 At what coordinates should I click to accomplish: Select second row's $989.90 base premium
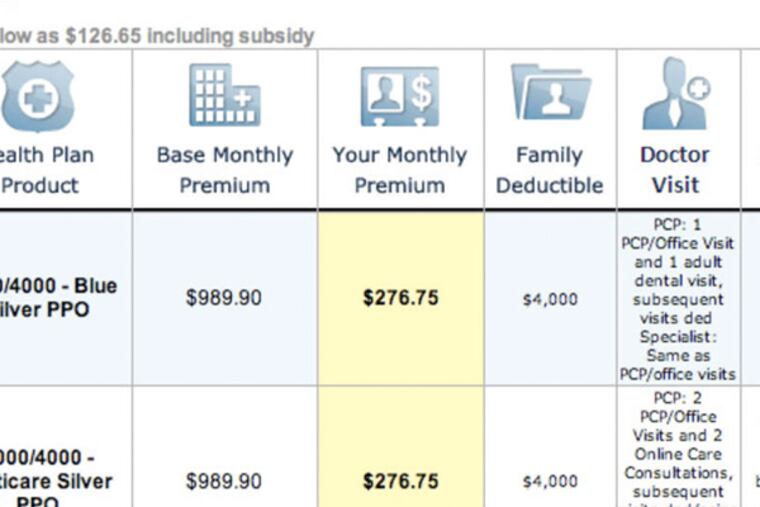pos(223,481)
